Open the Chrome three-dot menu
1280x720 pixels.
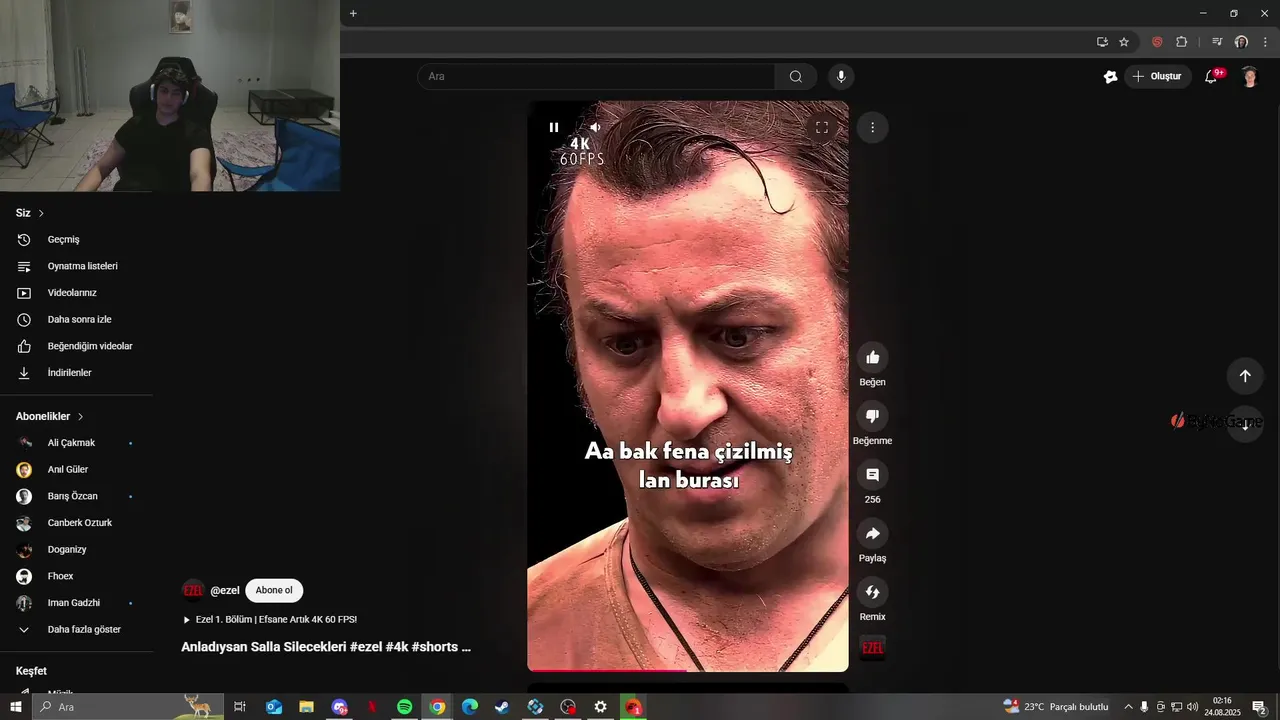click(x=1266, y=42)
